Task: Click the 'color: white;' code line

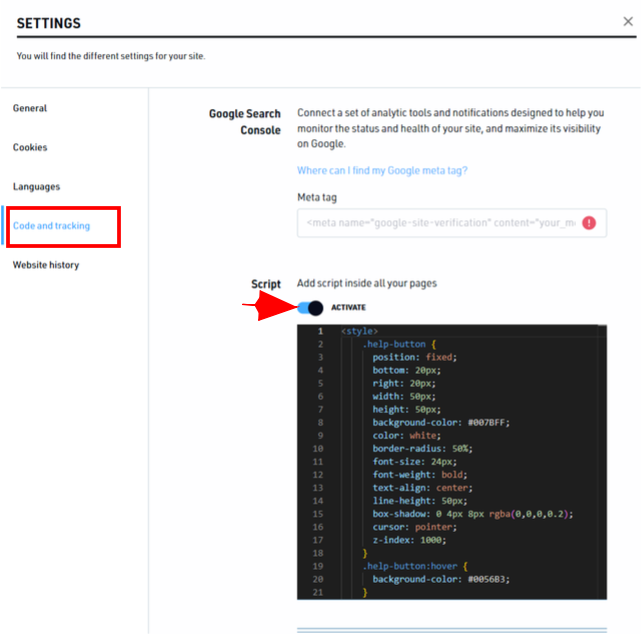Action: pyautogui.click(x=406, y=436)
